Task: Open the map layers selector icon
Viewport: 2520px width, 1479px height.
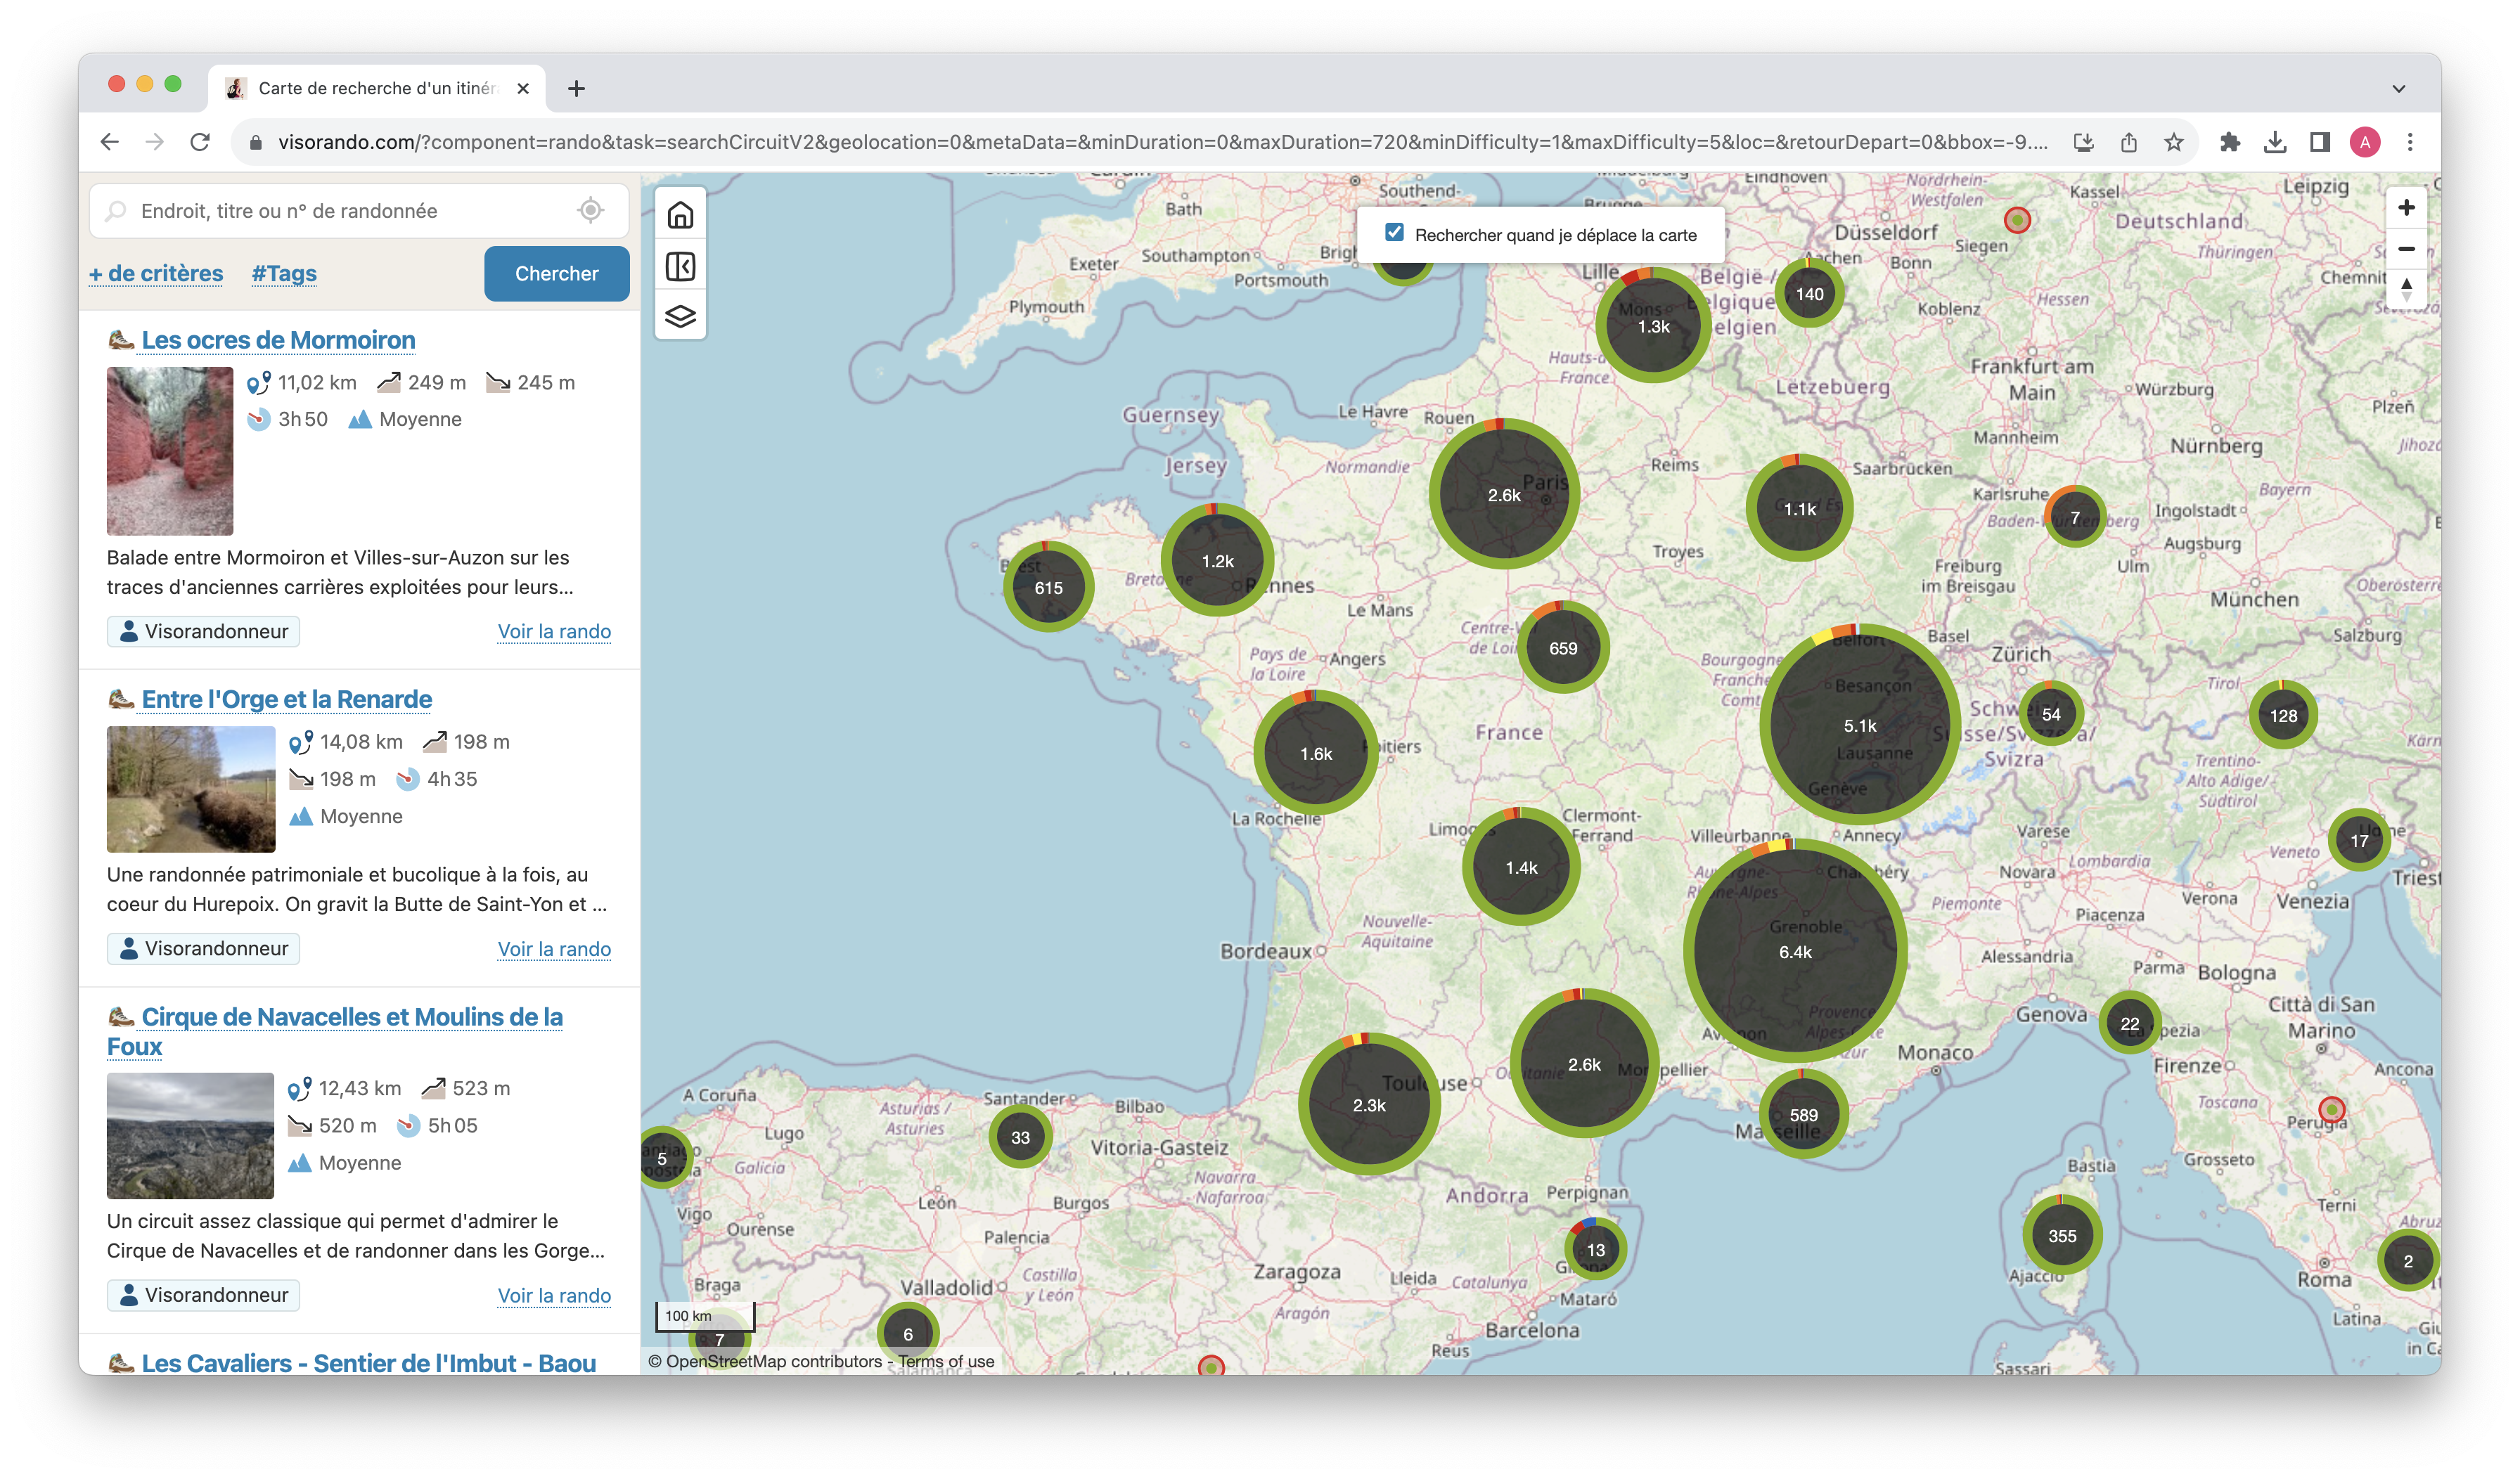Action: click(x=680, y=316)
